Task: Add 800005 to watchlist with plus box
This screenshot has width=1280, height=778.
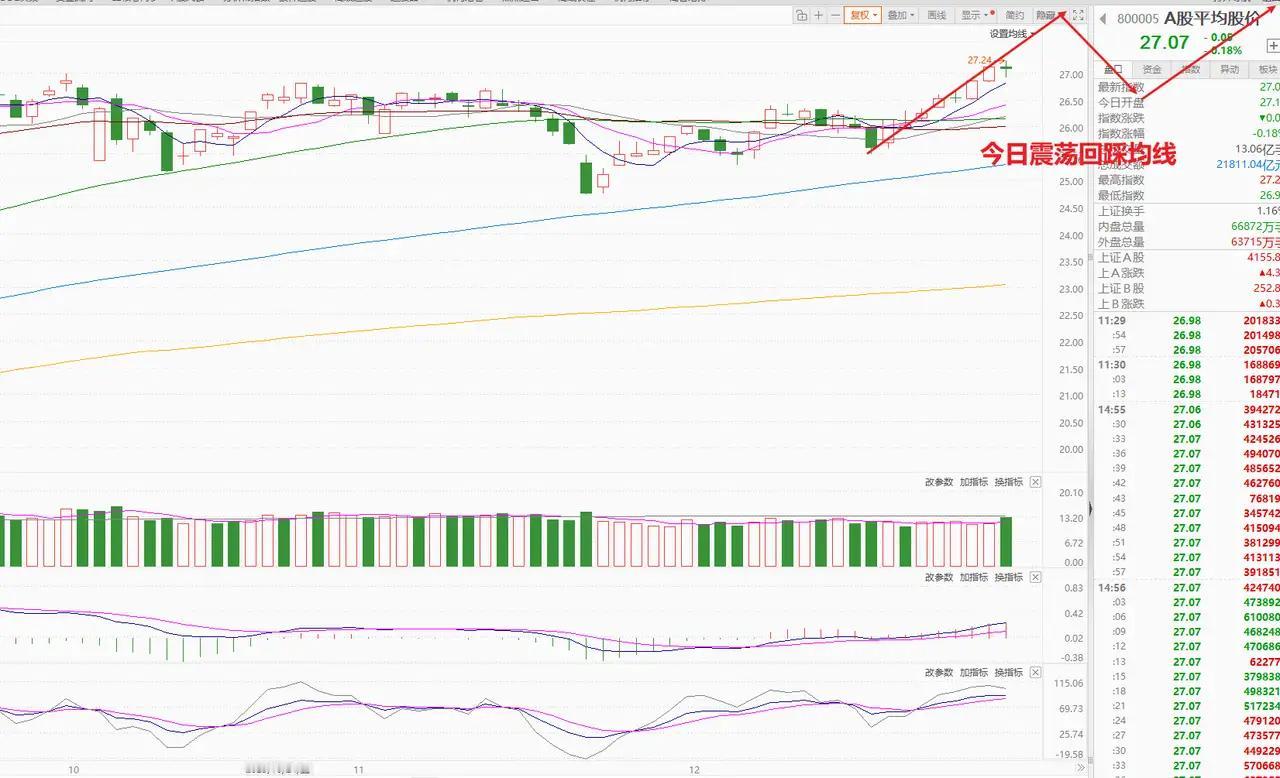Action: tap(1273, 46)
